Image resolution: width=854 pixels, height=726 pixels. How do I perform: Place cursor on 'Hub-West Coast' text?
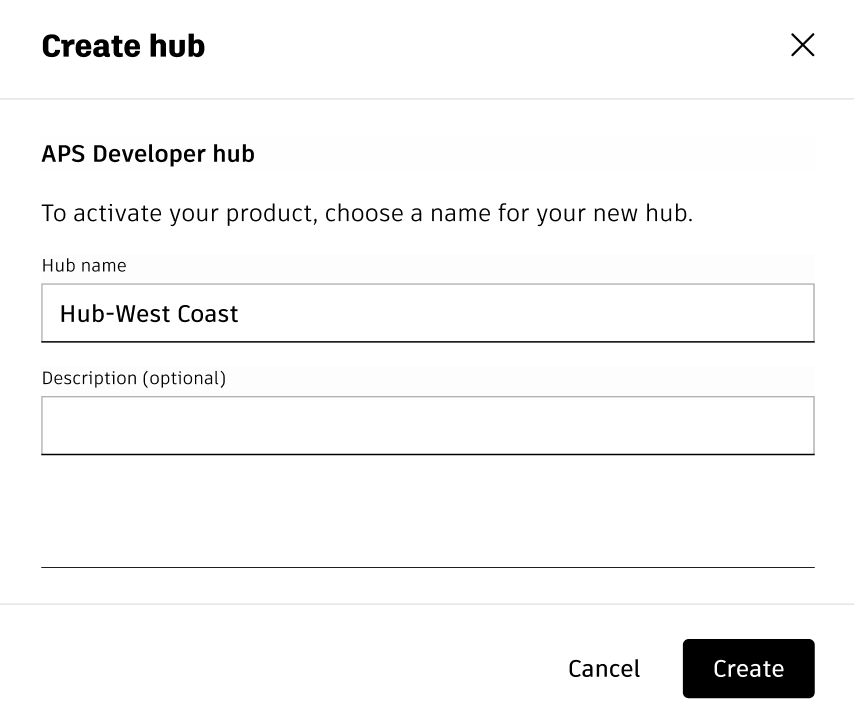149,314
